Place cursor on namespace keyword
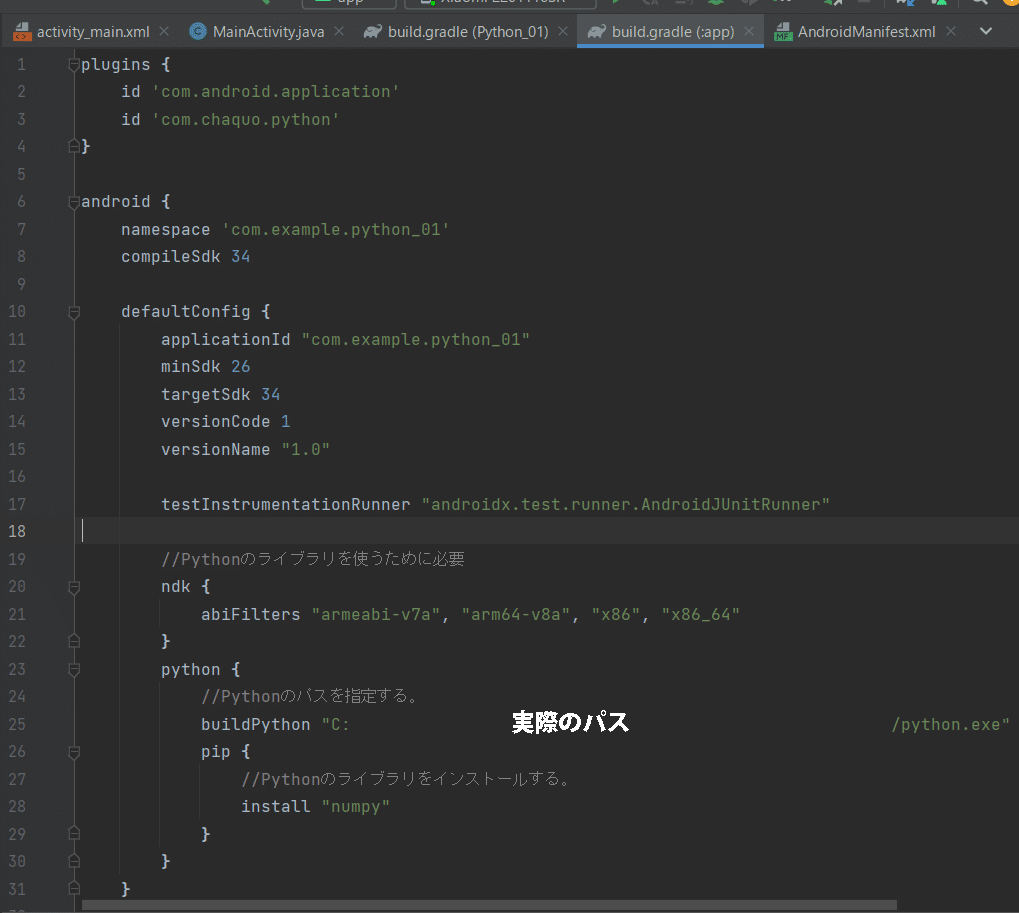Viewport: 1019px width, 913px height. pyautogui.click(x=166, y=229)
